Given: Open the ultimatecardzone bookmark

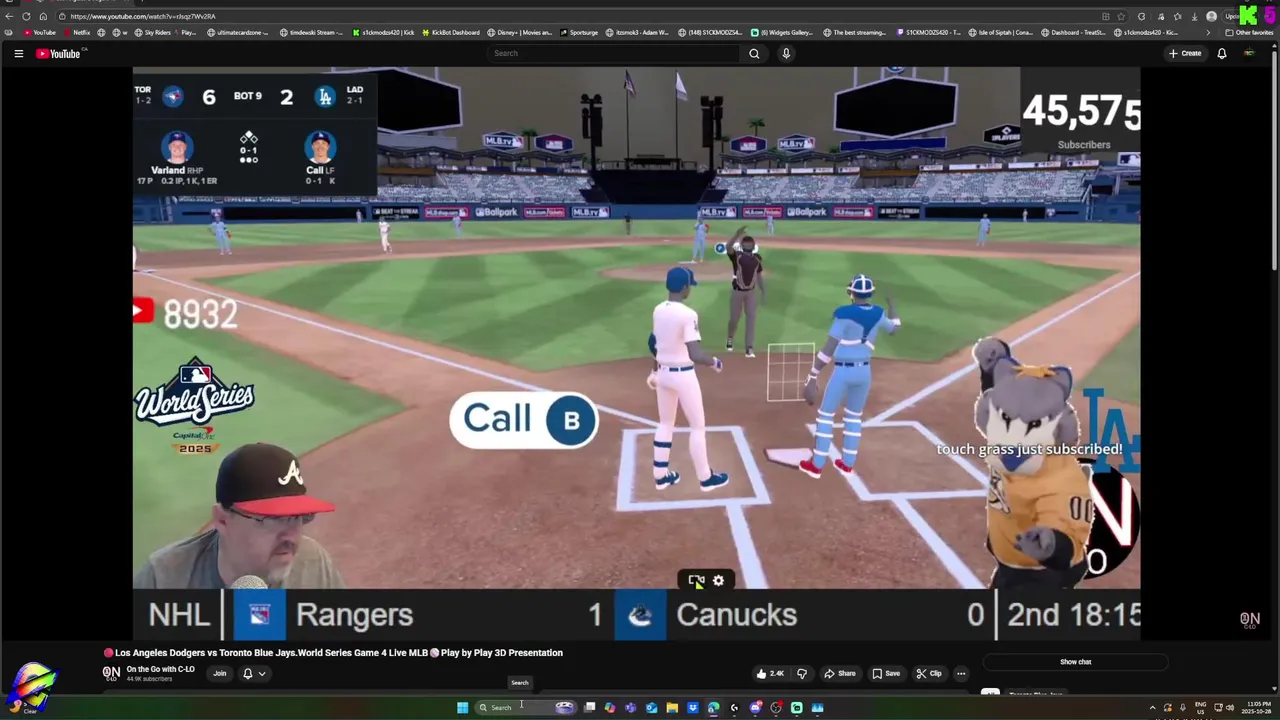Looking at the screenshot, I should click(238, 32).
